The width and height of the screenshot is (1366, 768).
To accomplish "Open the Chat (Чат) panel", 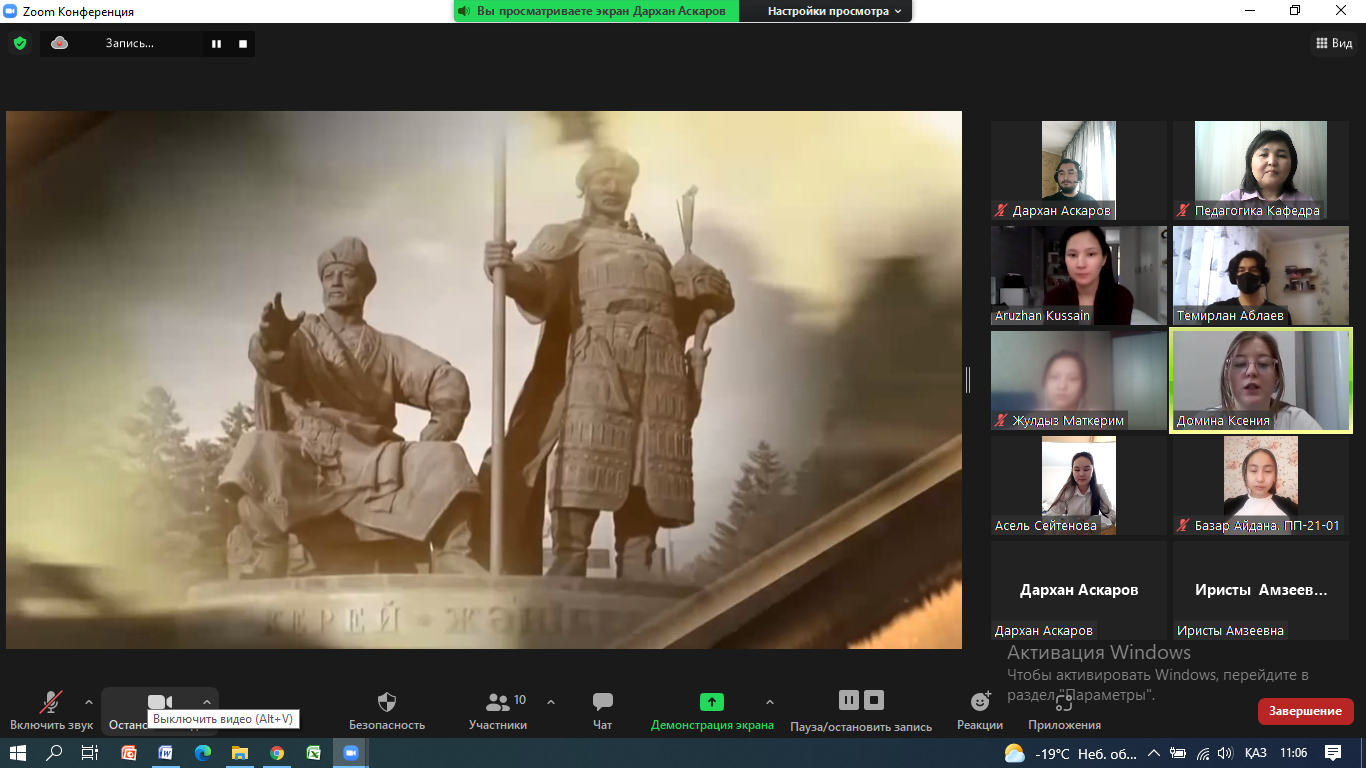I will pos(602,703).
